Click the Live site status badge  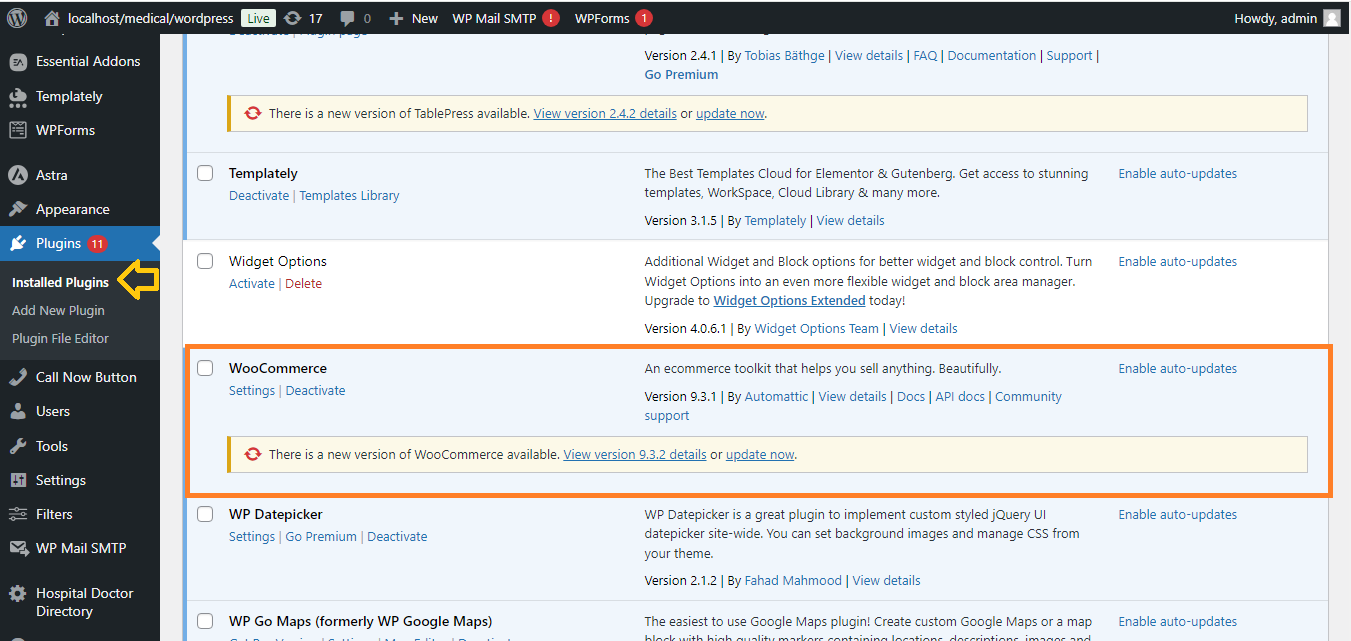pos(258,18)
